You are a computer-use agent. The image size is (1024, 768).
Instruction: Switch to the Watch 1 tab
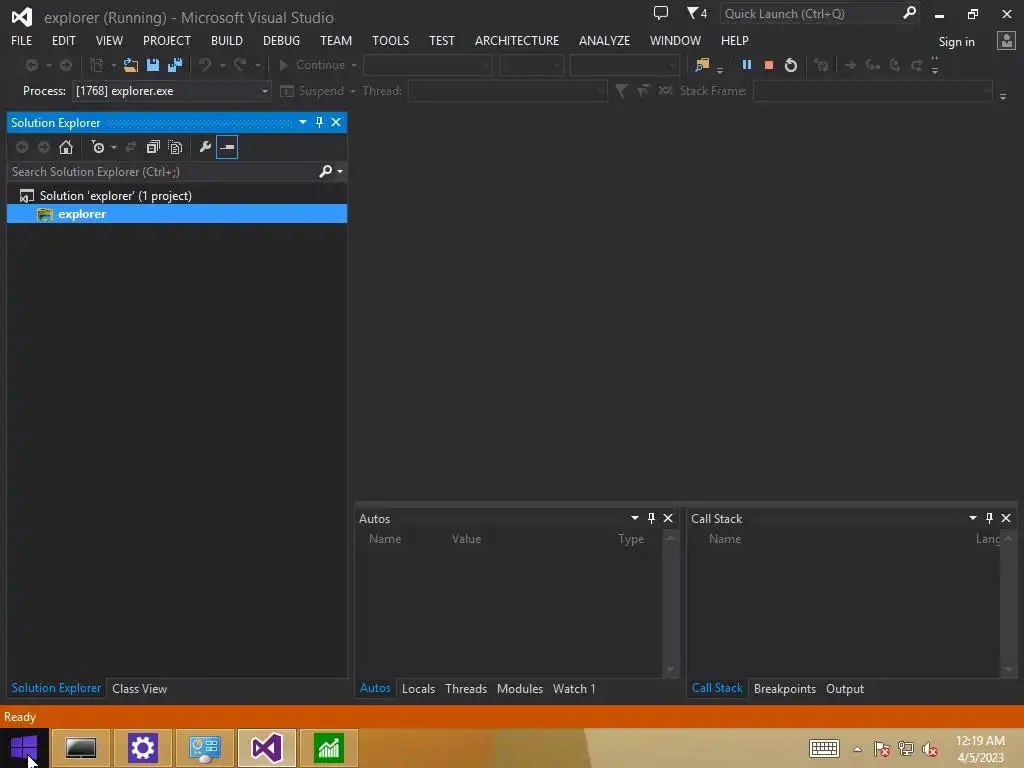coord(574,688)
